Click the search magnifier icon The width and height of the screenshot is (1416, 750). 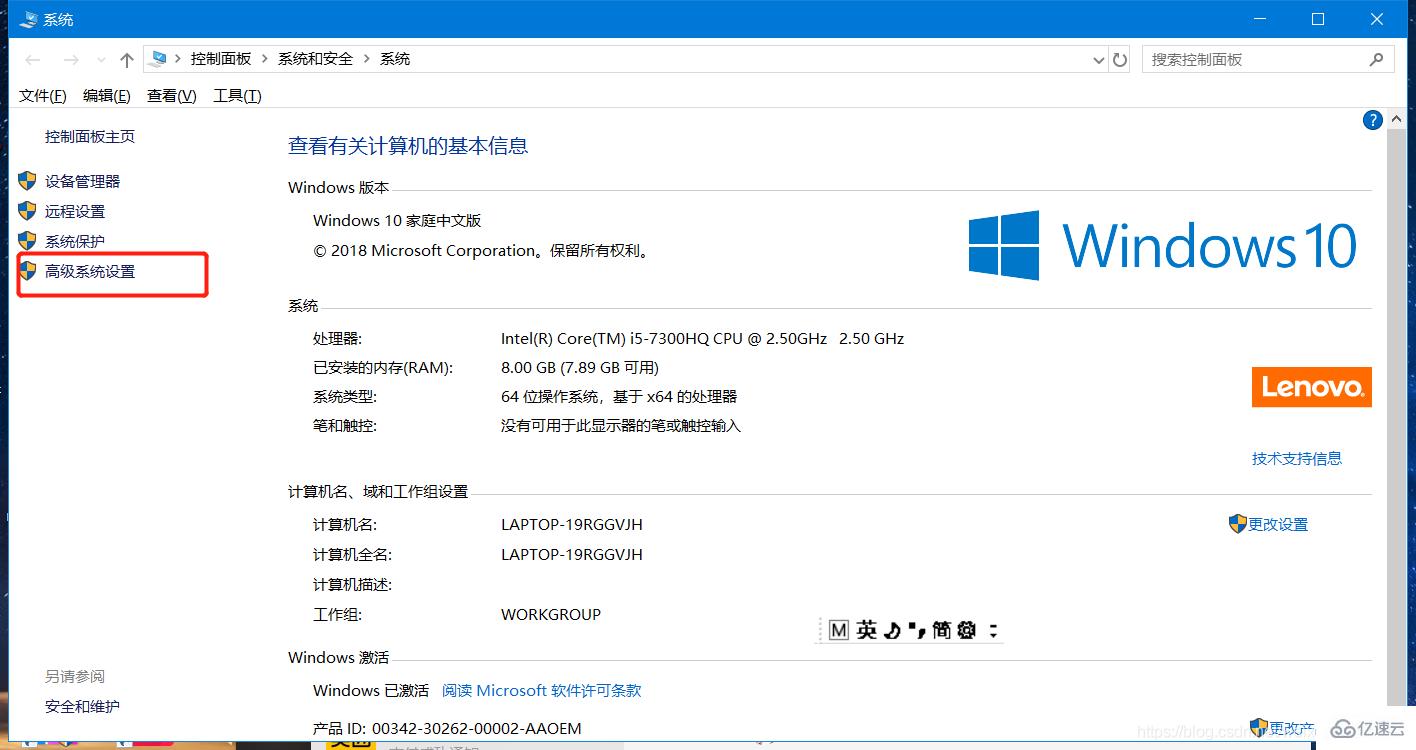tap(1377, 60)
